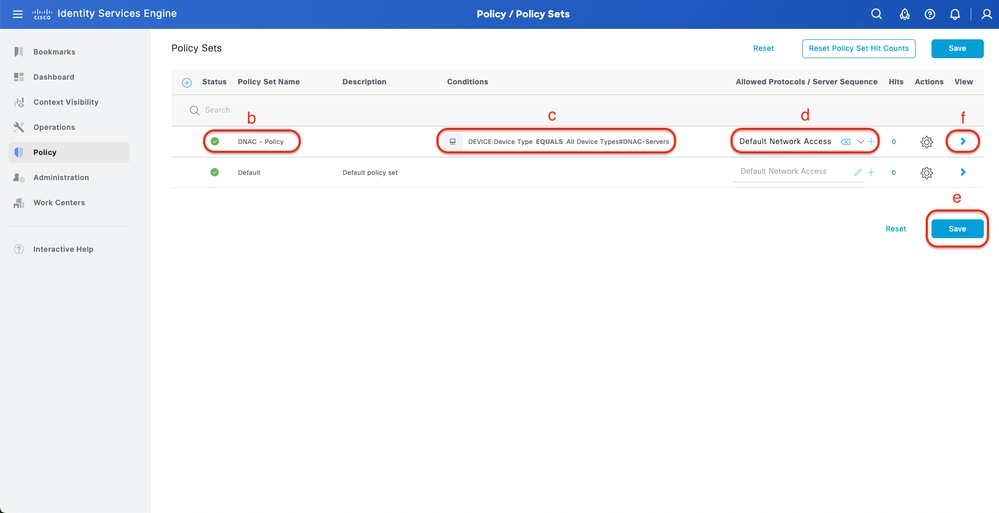This screenshot has width=999, height=513.
Task: Toggle status icon of DNAC - Policy
Action: [x=215, y=141]
